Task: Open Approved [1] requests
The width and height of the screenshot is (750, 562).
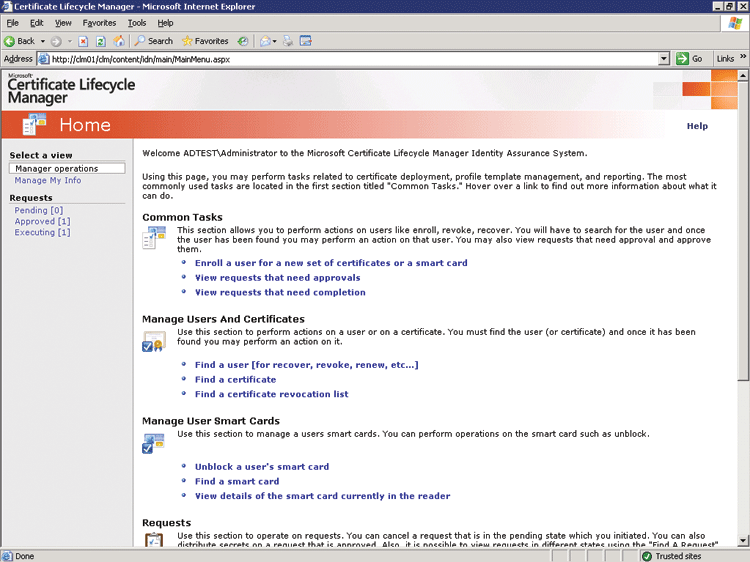Action: (42, 221)
